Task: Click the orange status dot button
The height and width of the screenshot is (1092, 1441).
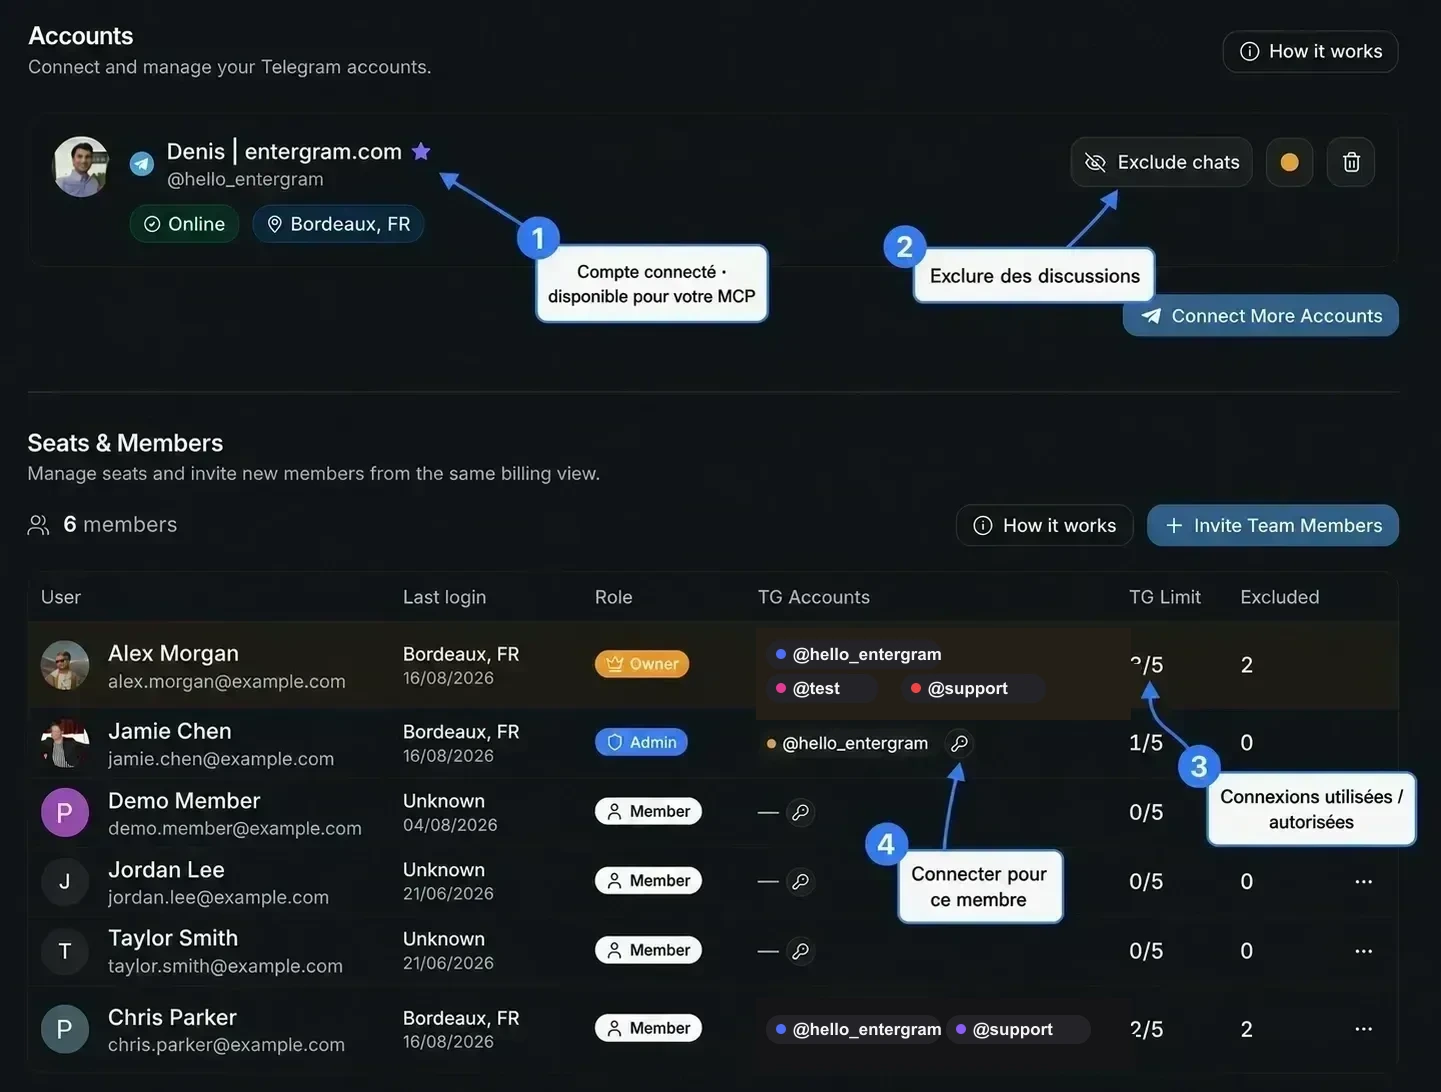Action: click(1289, 162)
